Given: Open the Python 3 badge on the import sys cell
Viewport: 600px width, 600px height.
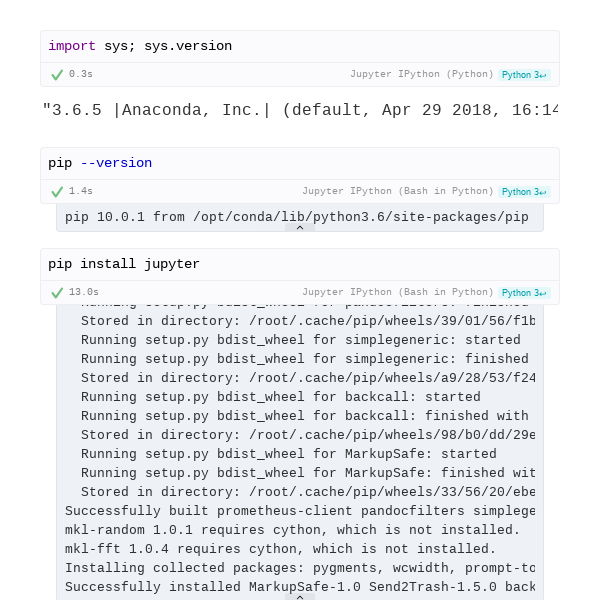Looking at the screenshot, I should click(x=524, y=75).
